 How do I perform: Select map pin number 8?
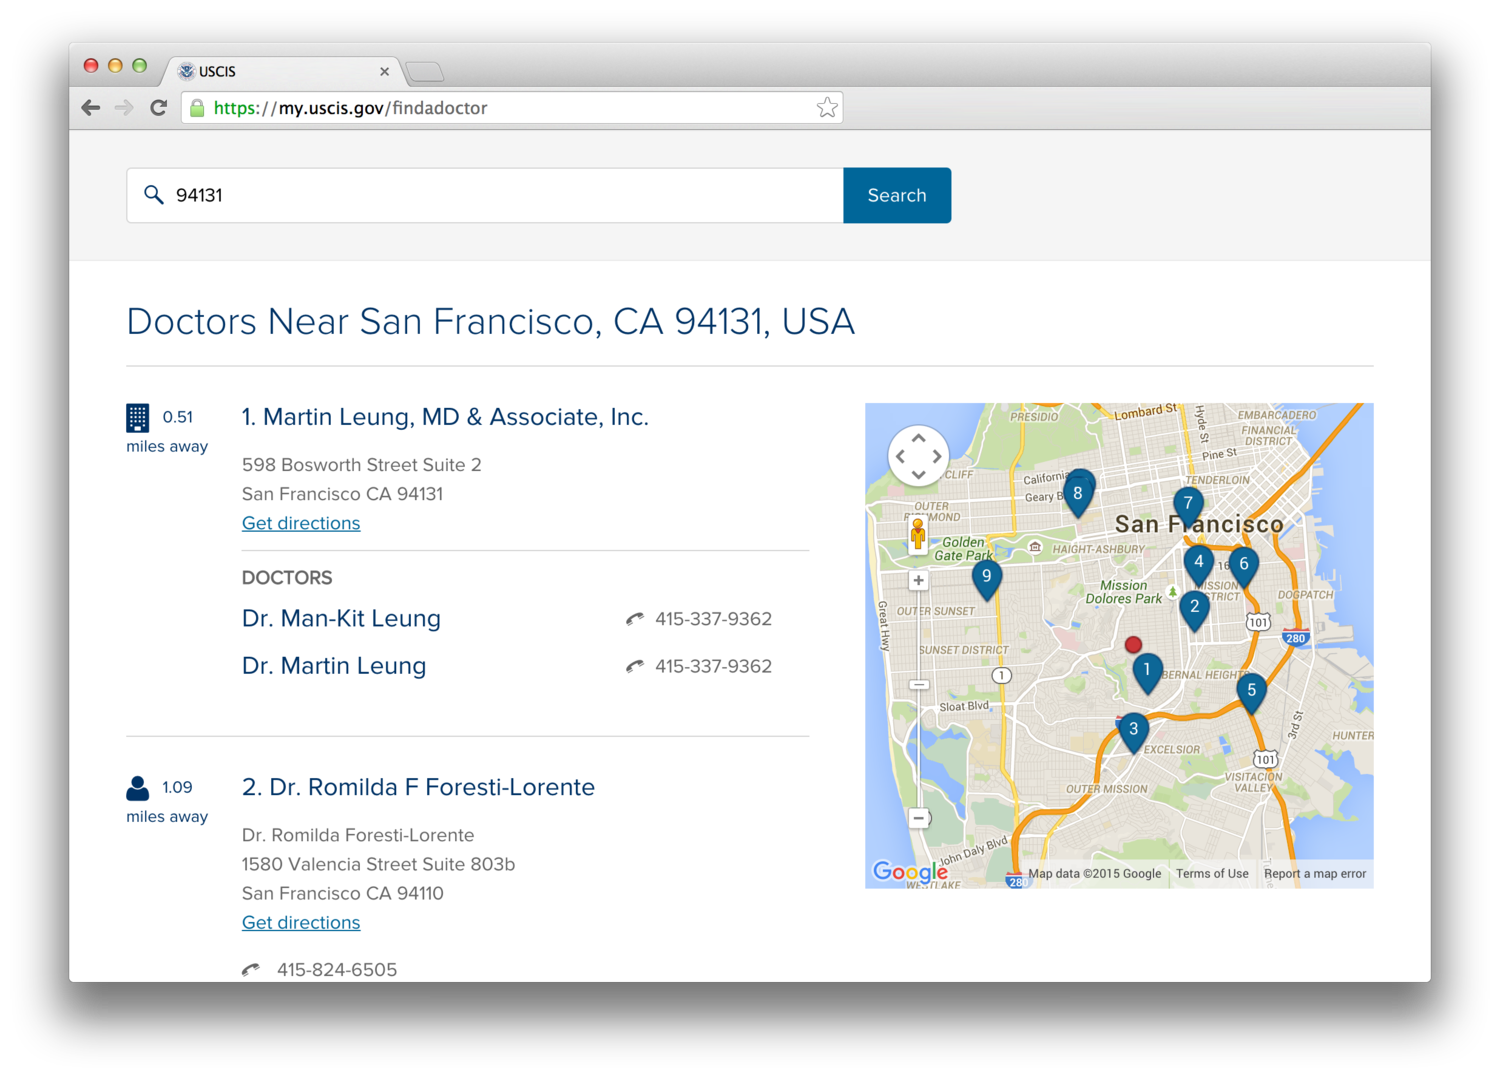tap(1077, 495)
